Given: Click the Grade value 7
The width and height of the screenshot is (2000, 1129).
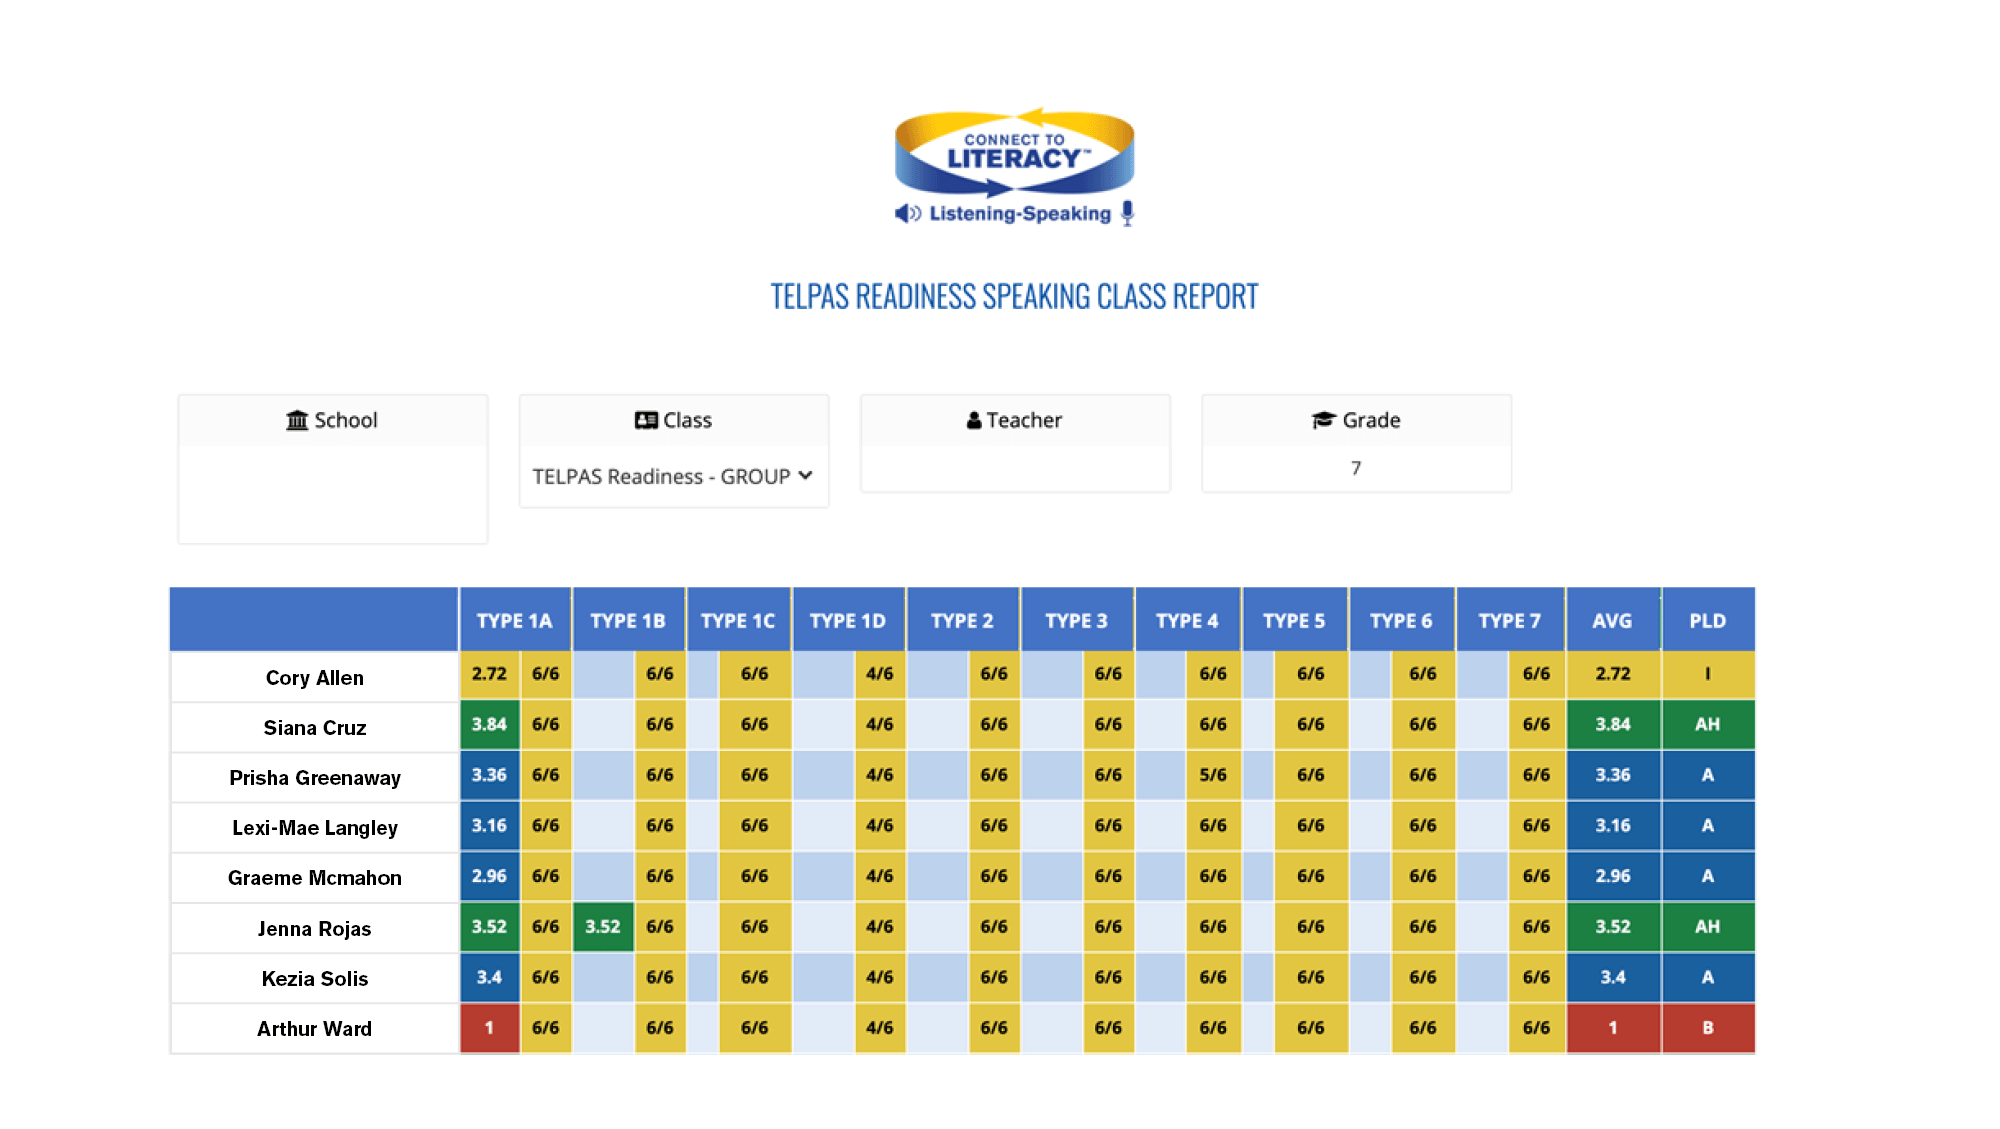Looking at the screenshot, I should 1356,468.
